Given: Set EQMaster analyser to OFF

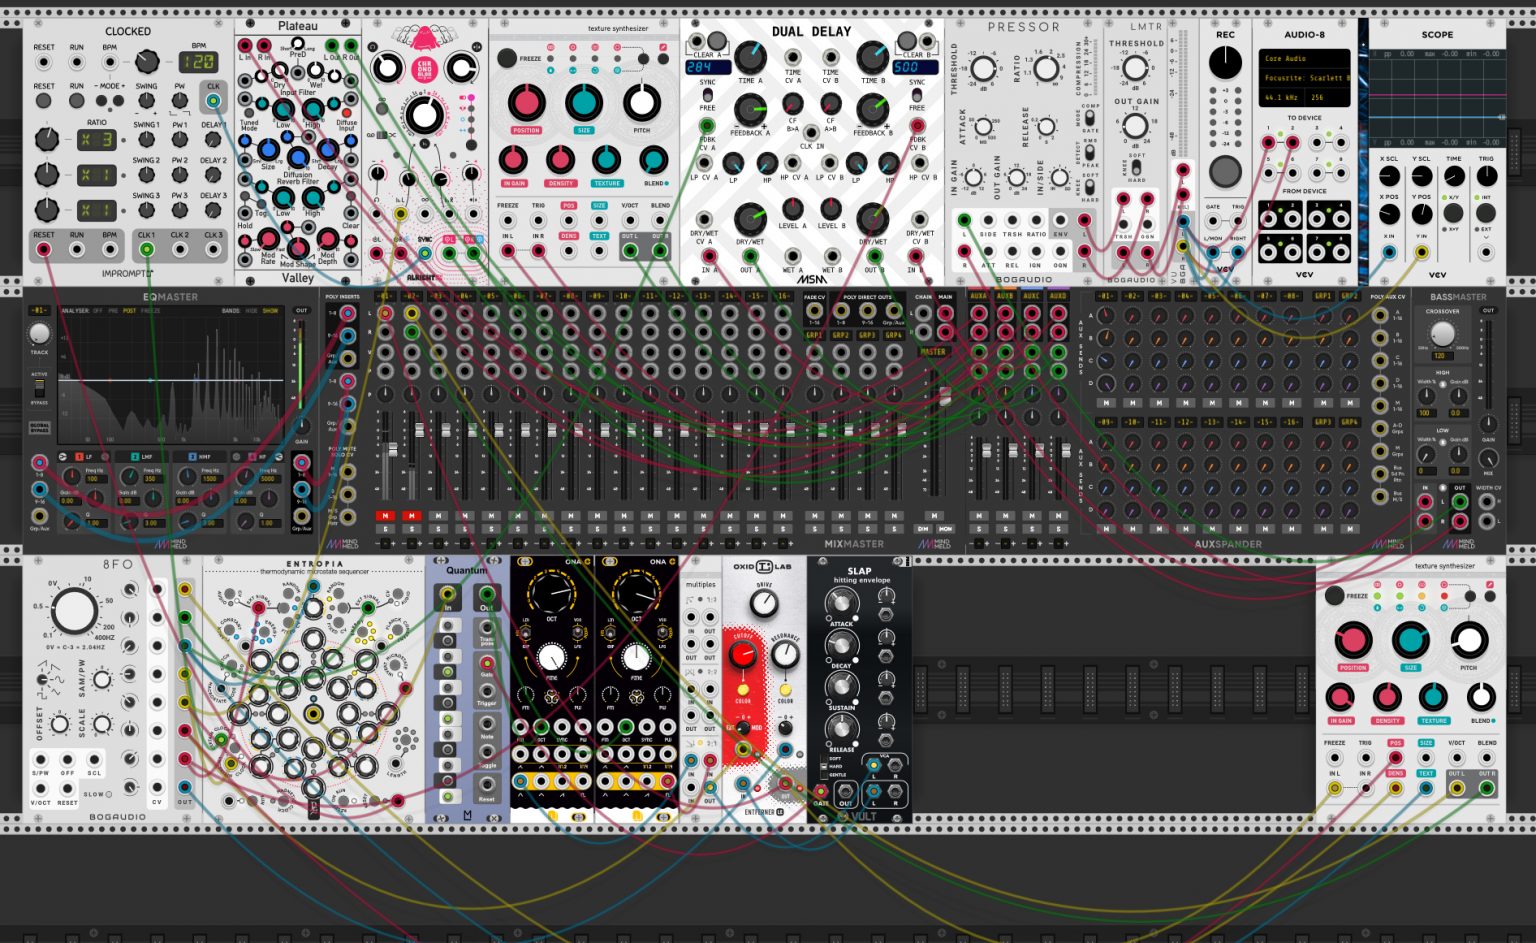Looking at the screenshot, I should (97, 311).
